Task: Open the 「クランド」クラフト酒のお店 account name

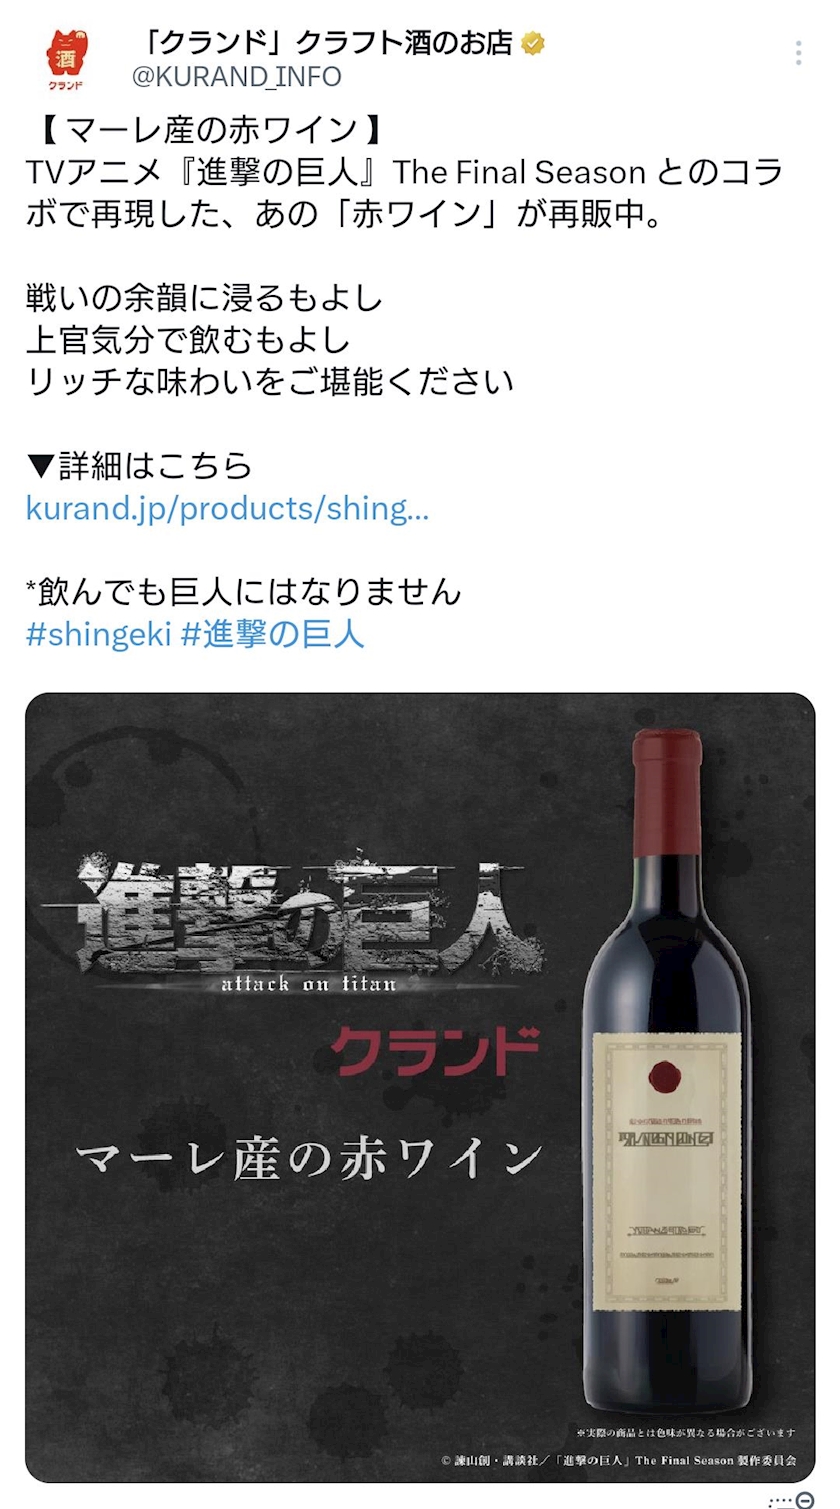Action: tap(325, 43)
